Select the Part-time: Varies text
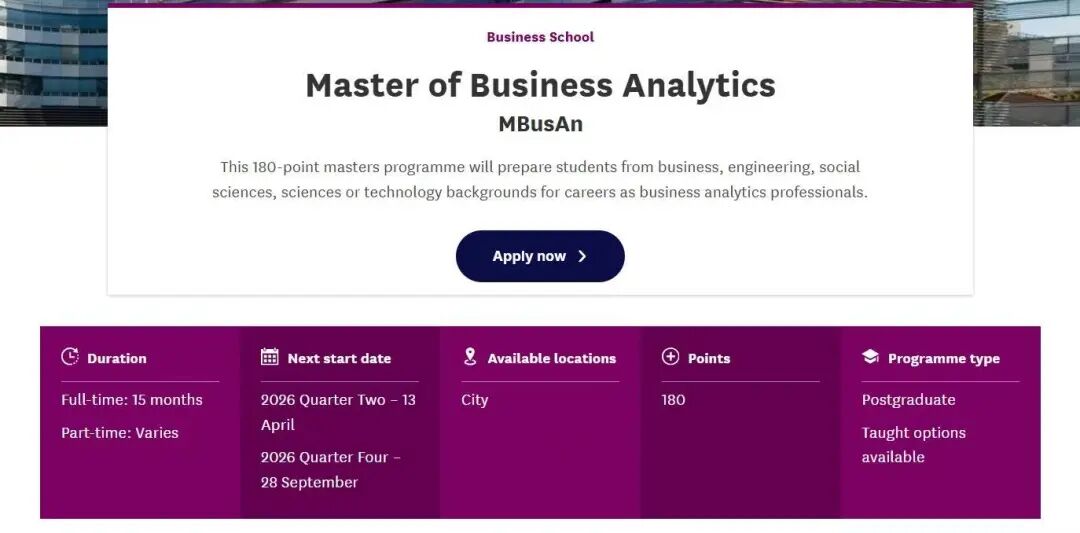Viewport: 1080px width, 533px height. pyautogui.click(x=120, y=433)
